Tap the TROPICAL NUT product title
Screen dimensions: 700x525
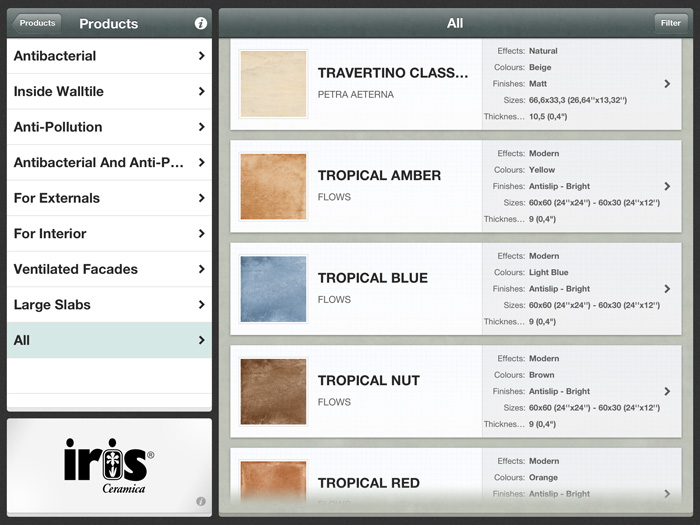[x=369, y=381]
